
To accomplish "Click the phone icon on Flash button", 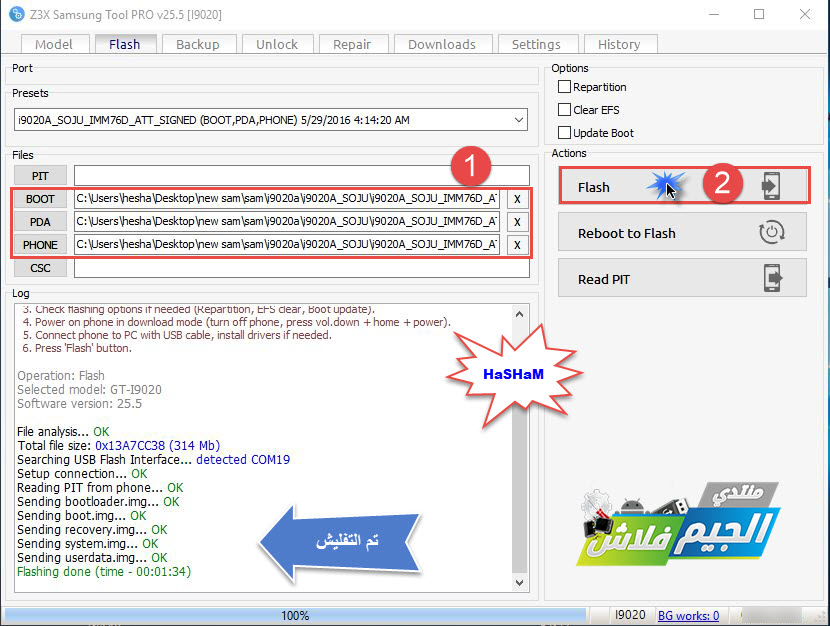I will pos(771,186).
